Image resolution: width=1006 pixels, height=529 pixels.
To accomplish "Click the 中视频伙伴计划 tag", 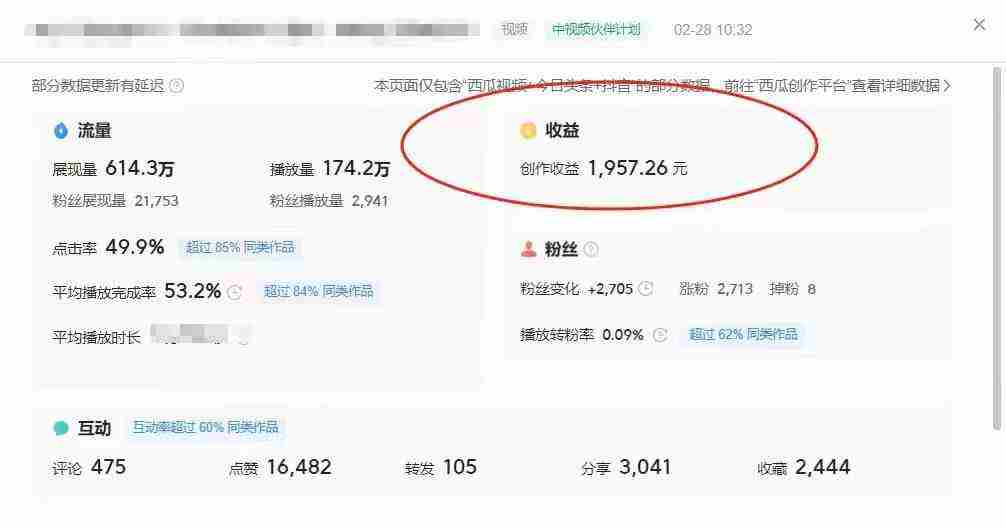I will 596,29.
